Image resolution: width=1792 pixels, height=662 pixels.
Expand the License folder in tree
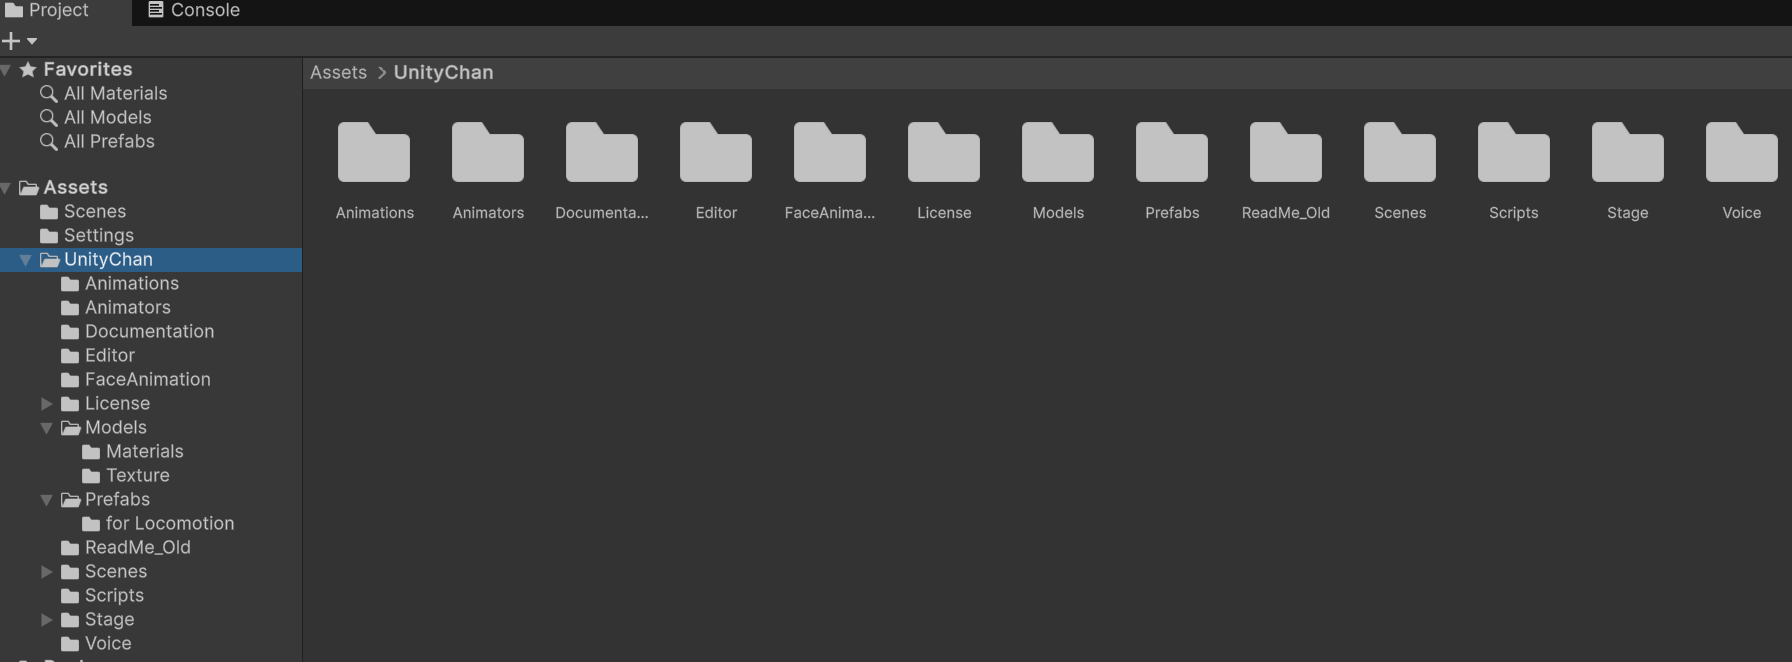(46, 404)
